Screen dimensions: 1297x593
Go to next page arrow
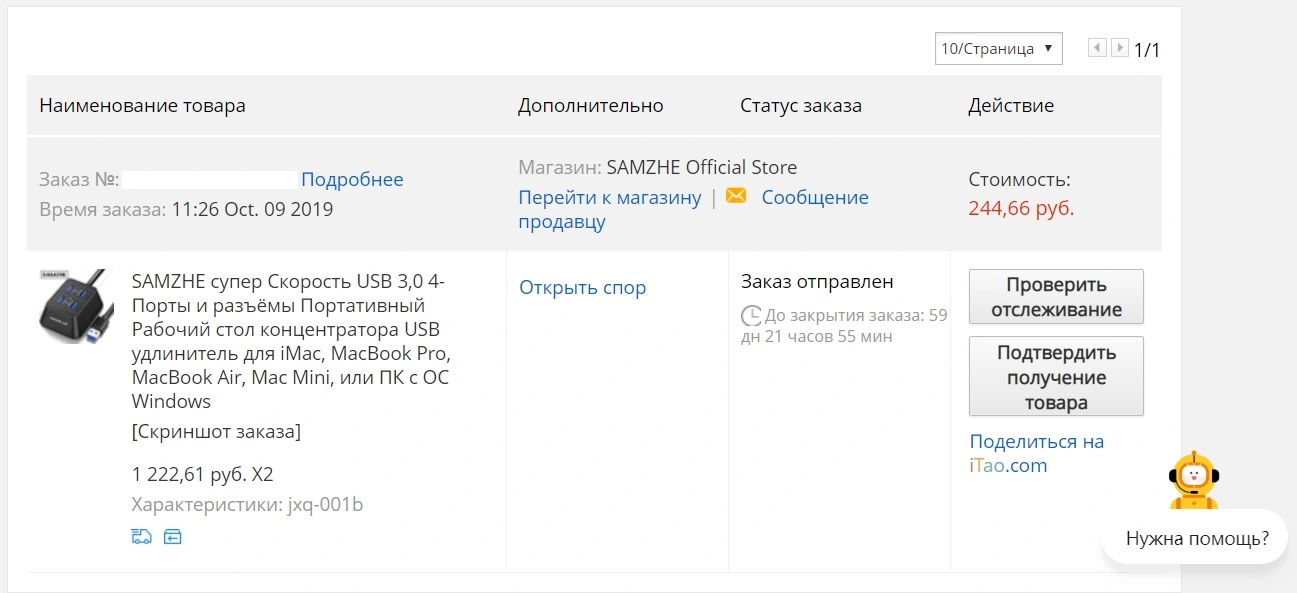click(1120, 48)
